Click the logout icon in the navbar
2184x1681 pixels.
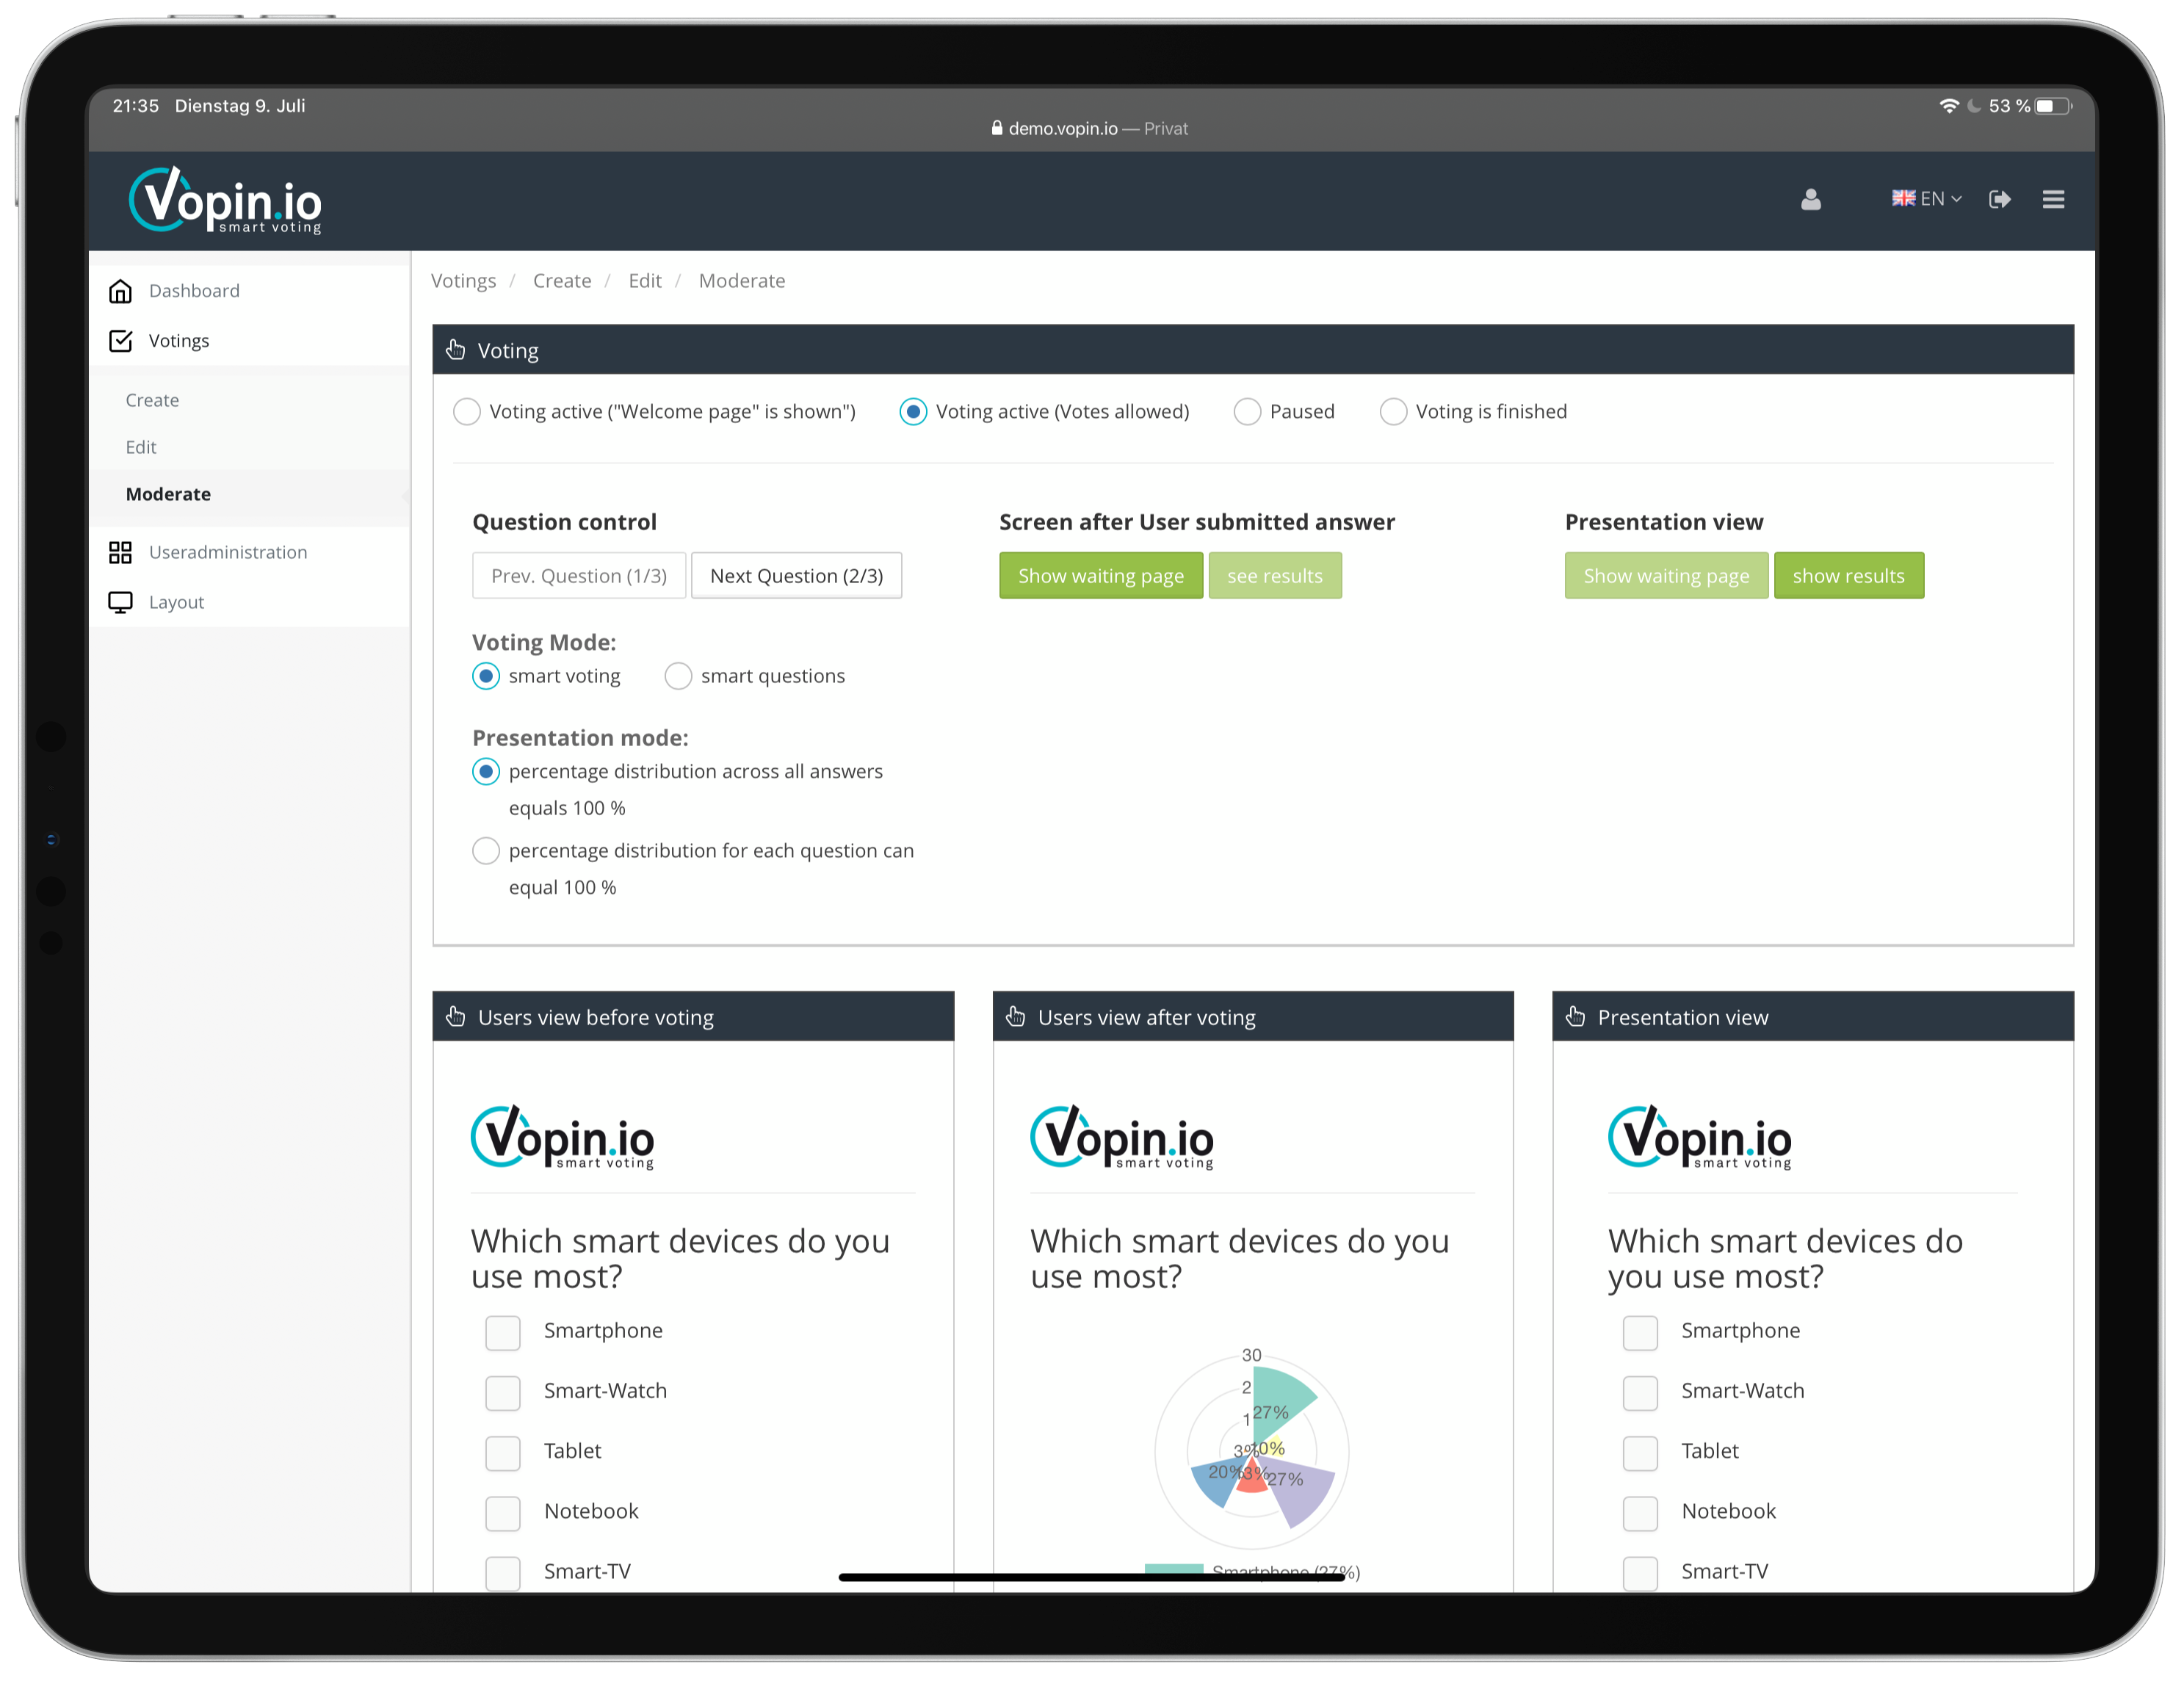pos(2000,199)
